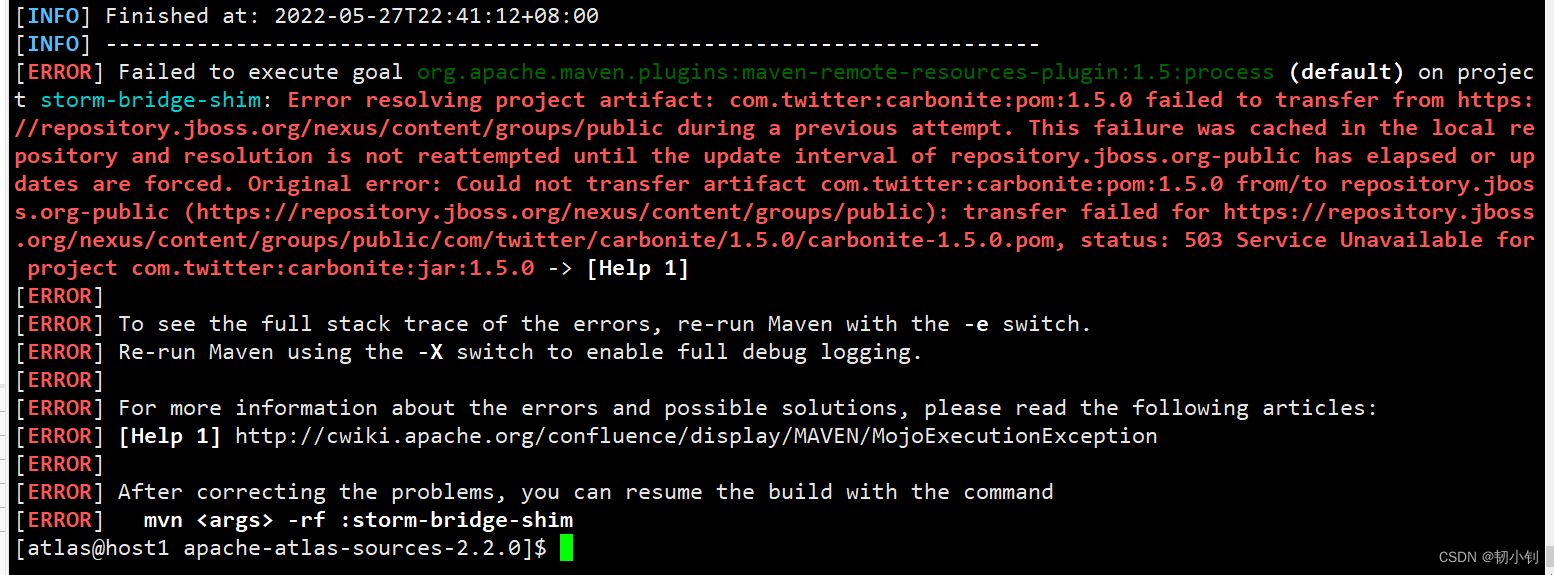The height and width of the screenshot is (575, 1554).
Task: Click [Help 1] after the arrow
Action: pos(637,268)
